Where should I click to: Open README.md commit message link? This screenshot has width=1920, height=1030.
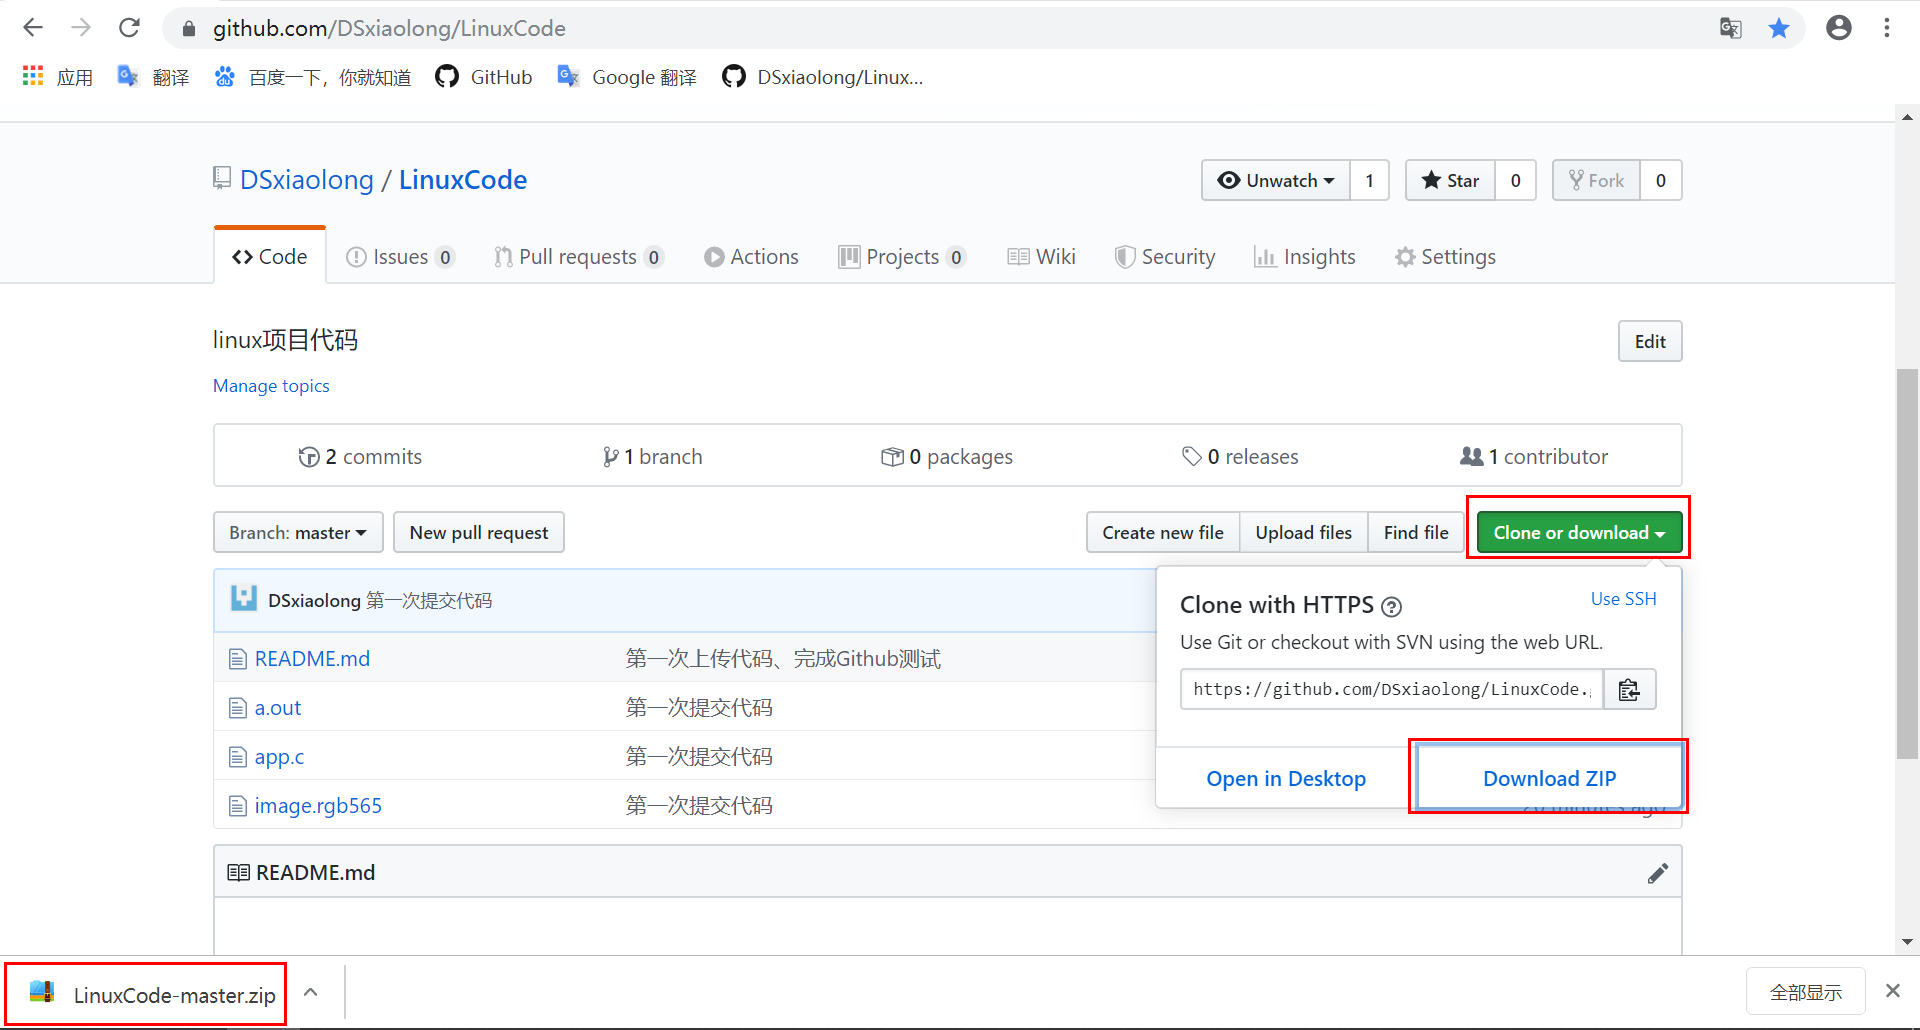[783, 659]
